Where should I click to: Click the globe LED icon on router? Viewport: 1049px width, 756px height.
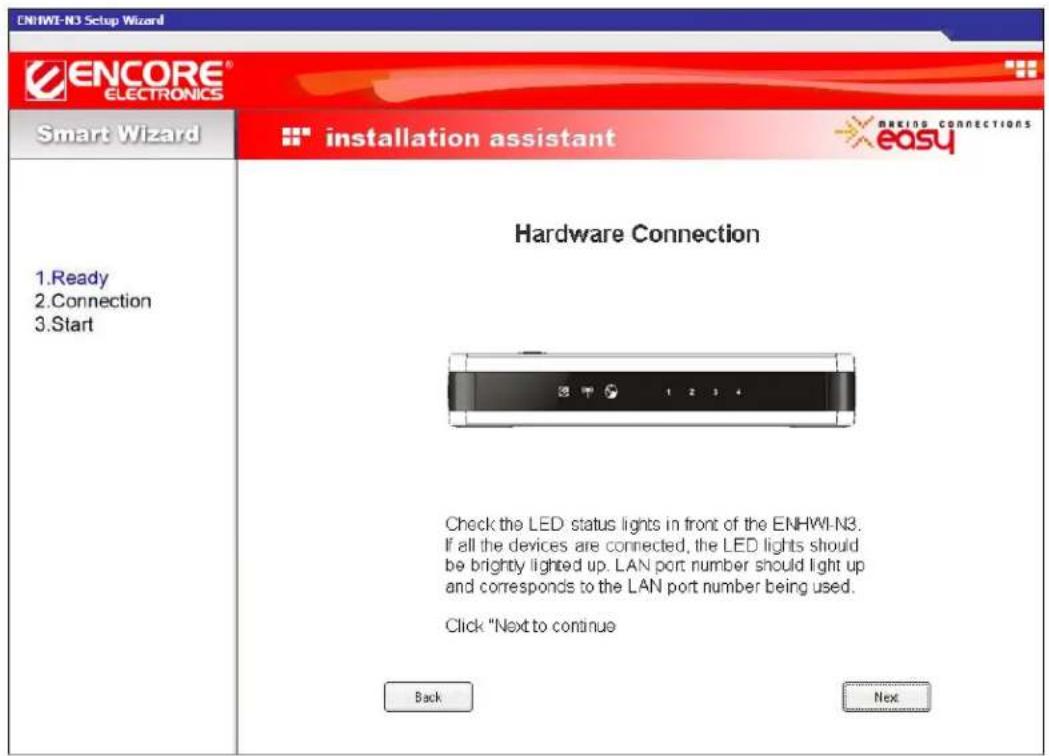tap(611, 392)
